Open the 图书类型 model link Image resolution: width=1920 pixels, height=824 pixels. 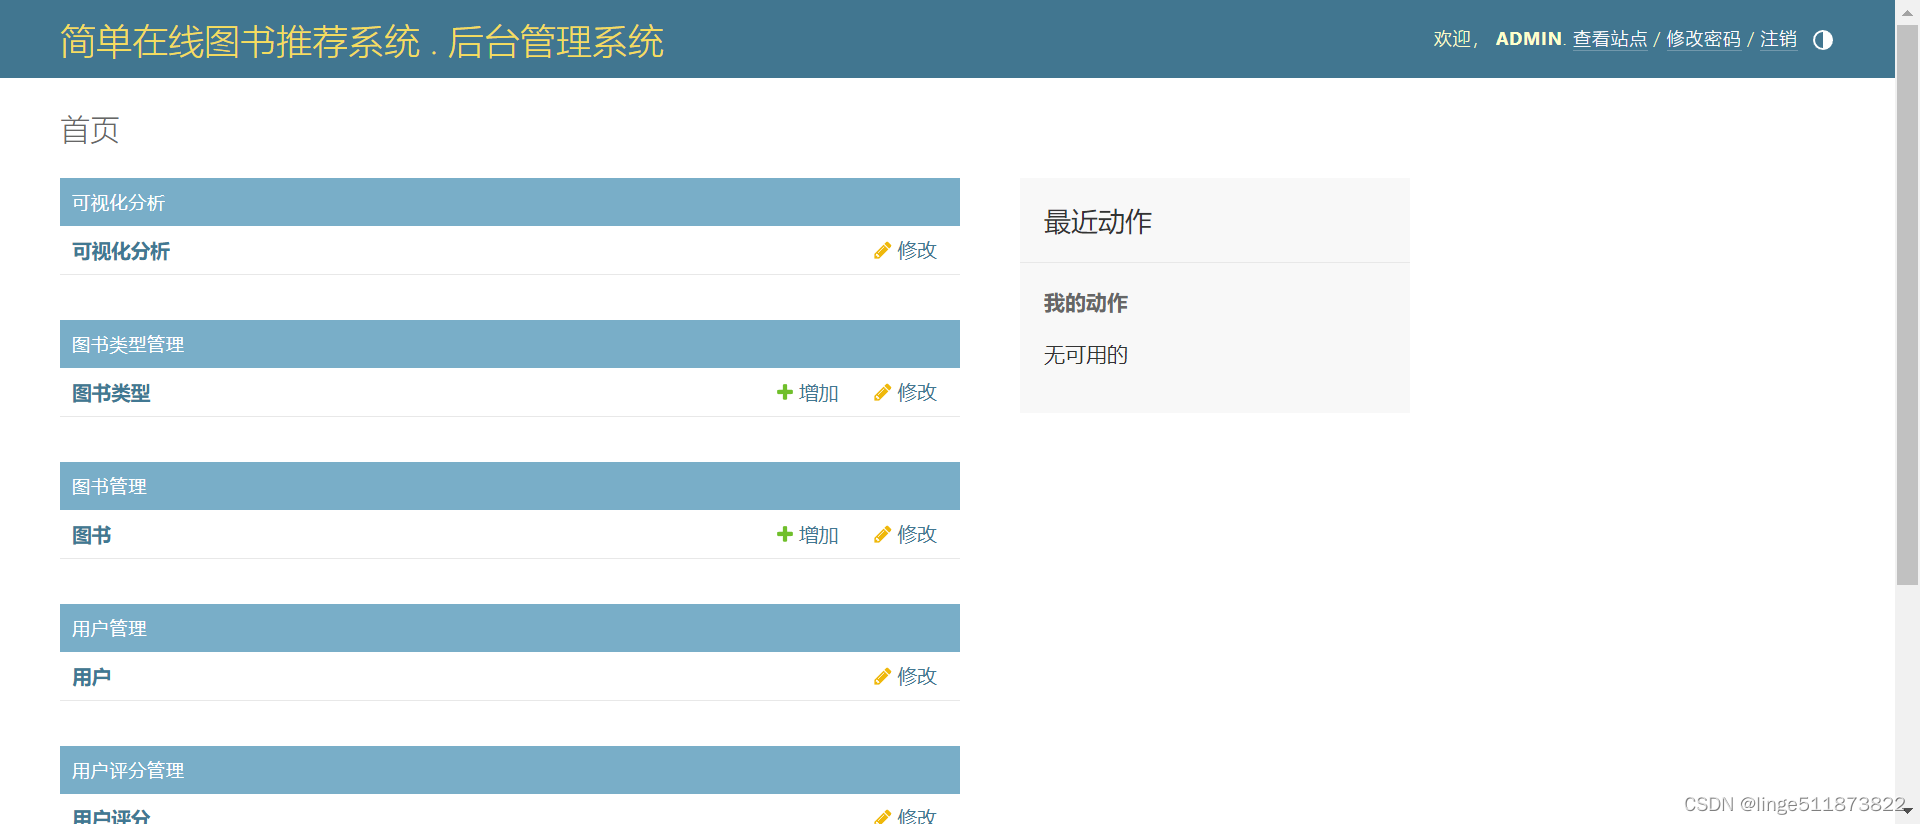(111, 393)
